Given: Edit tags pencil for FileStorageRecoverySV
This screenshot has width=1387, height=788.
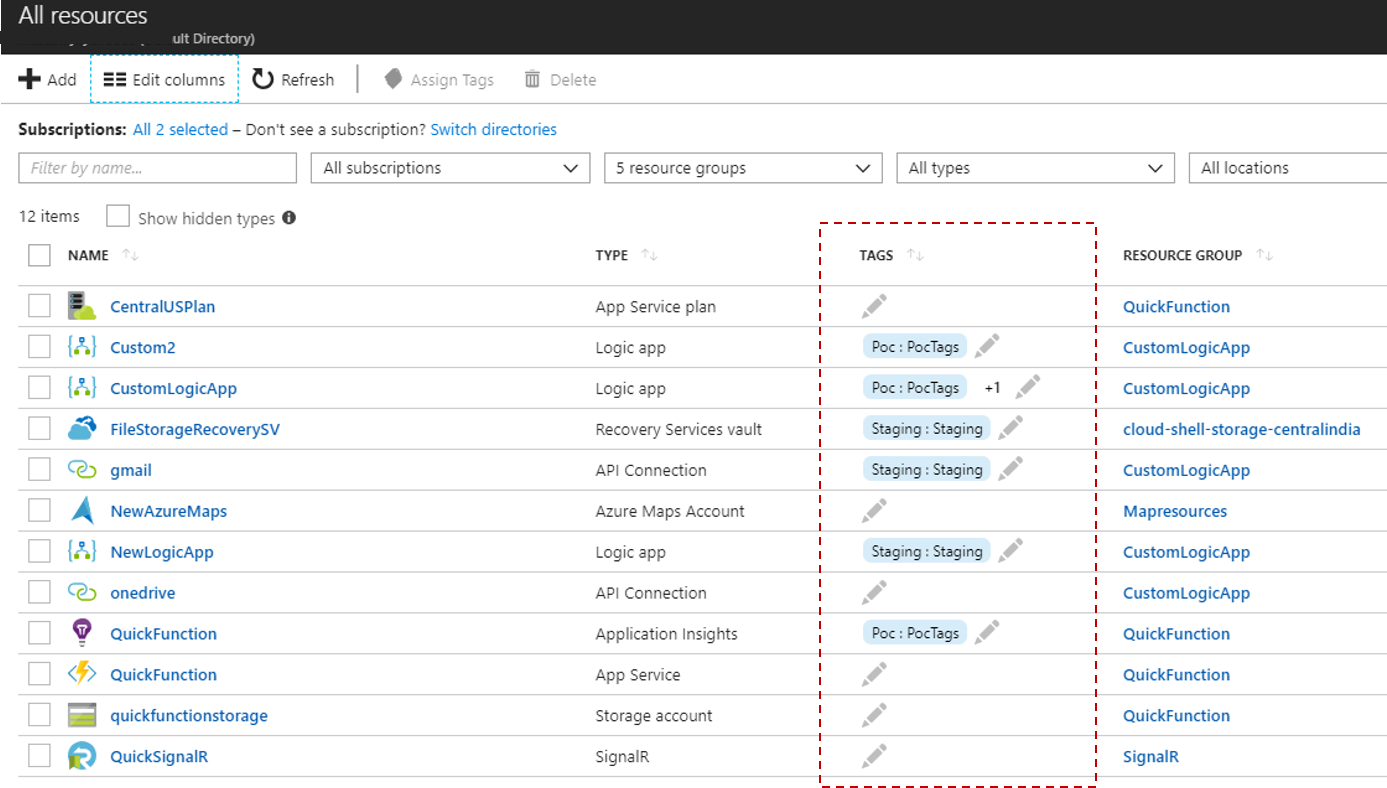Looking at the screenshot, I should [x=1011, y=428].
